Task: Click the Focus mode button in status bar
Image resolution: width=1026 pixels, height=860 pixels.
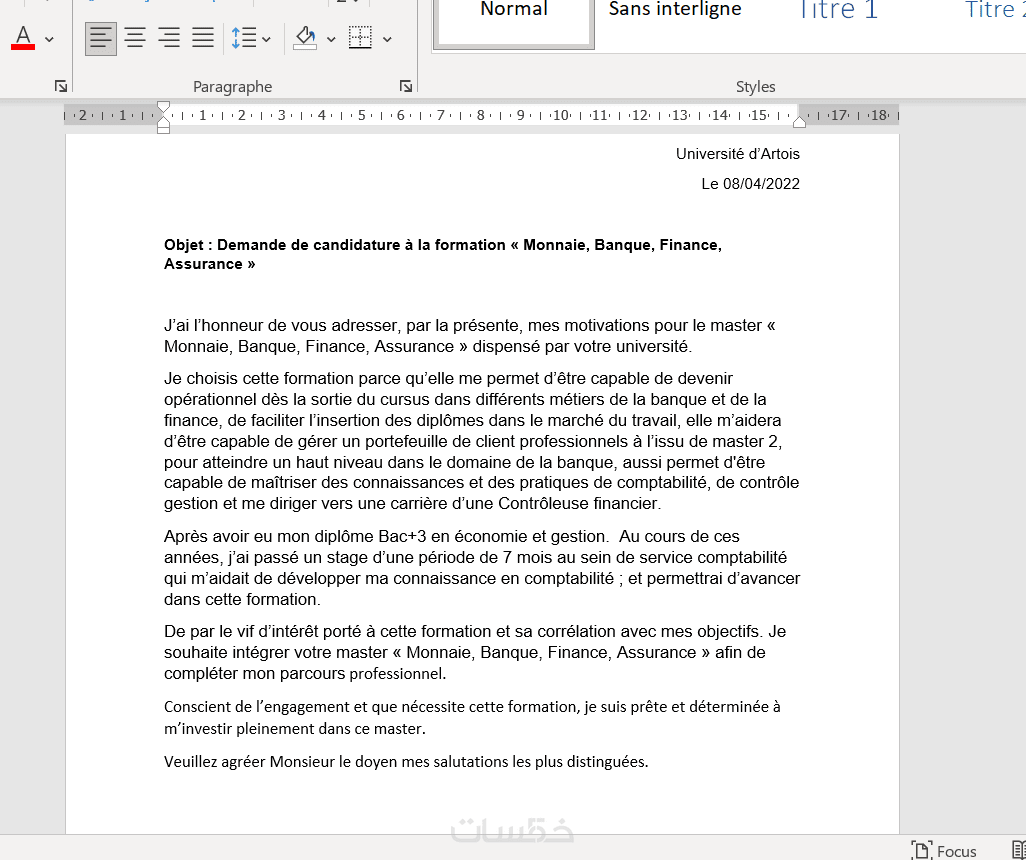Action: (x=944, y=850)
